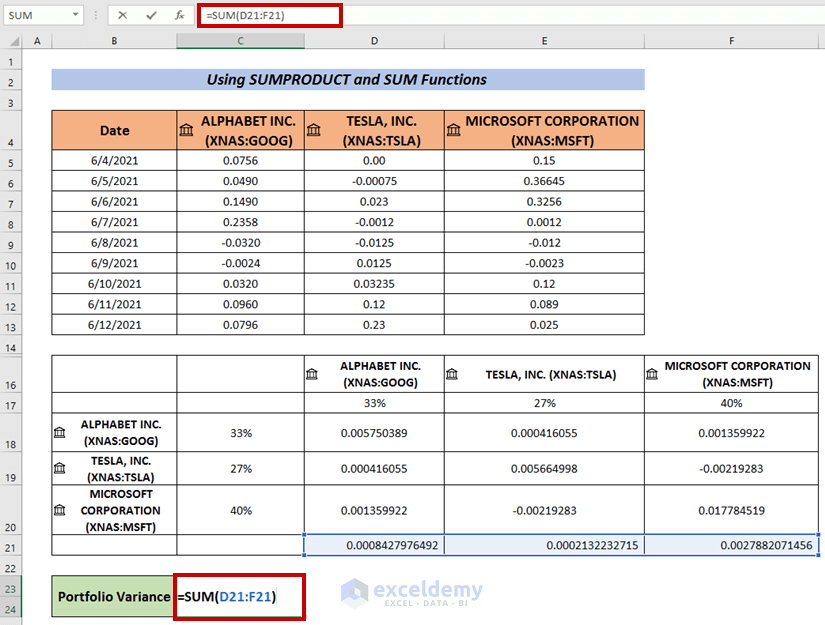Select cell with value 0.089

[544, 304]
